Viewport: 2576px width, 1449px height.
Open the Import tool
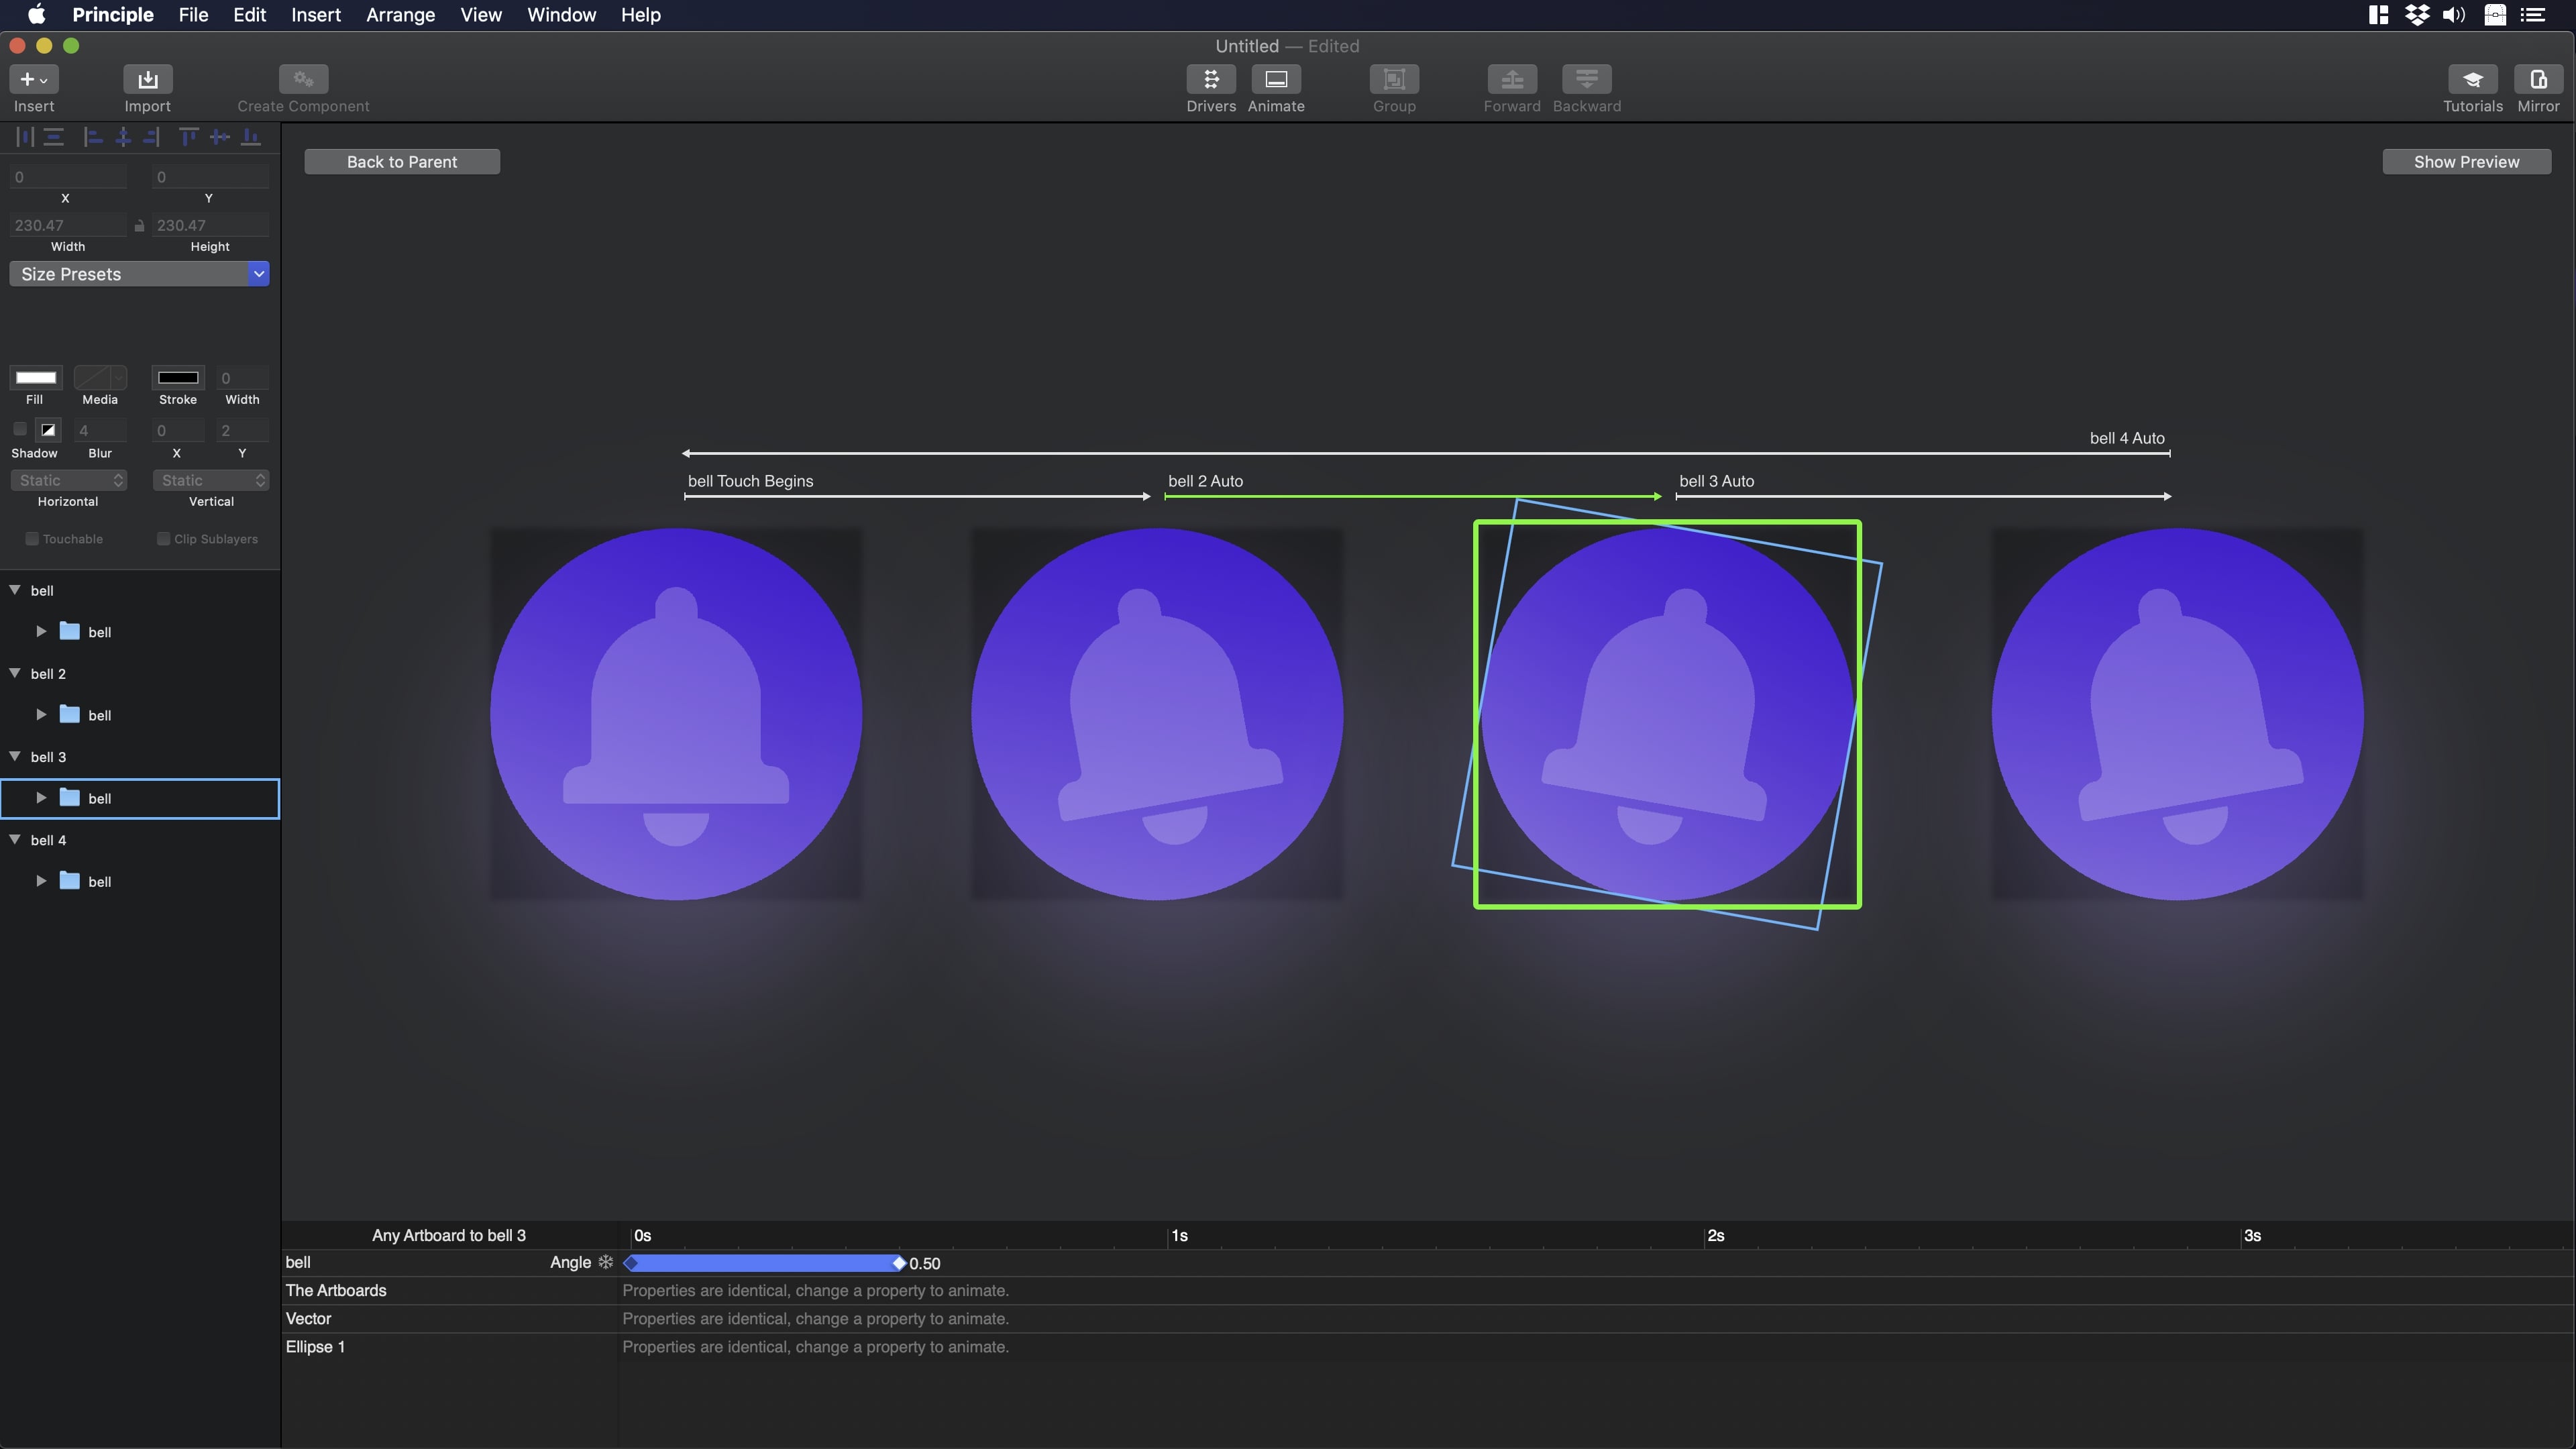coord(147,79)
